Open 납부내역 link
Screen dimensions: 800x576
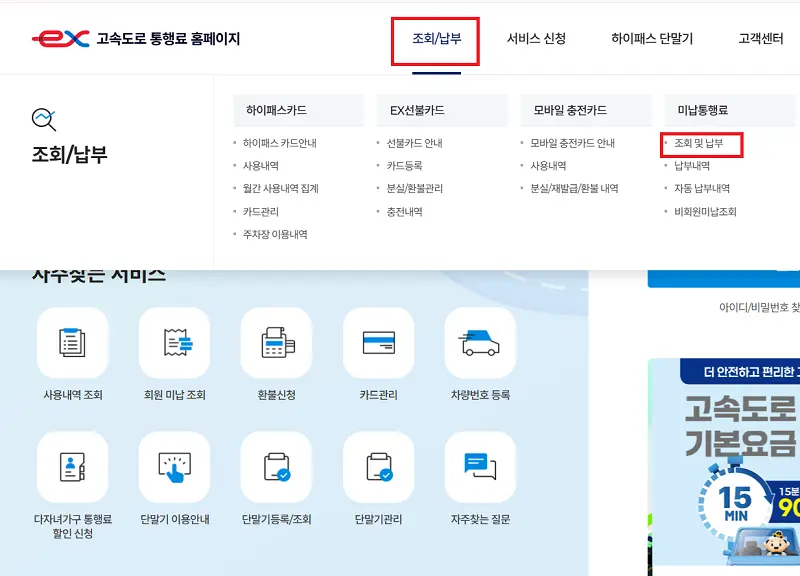[692, 166]
